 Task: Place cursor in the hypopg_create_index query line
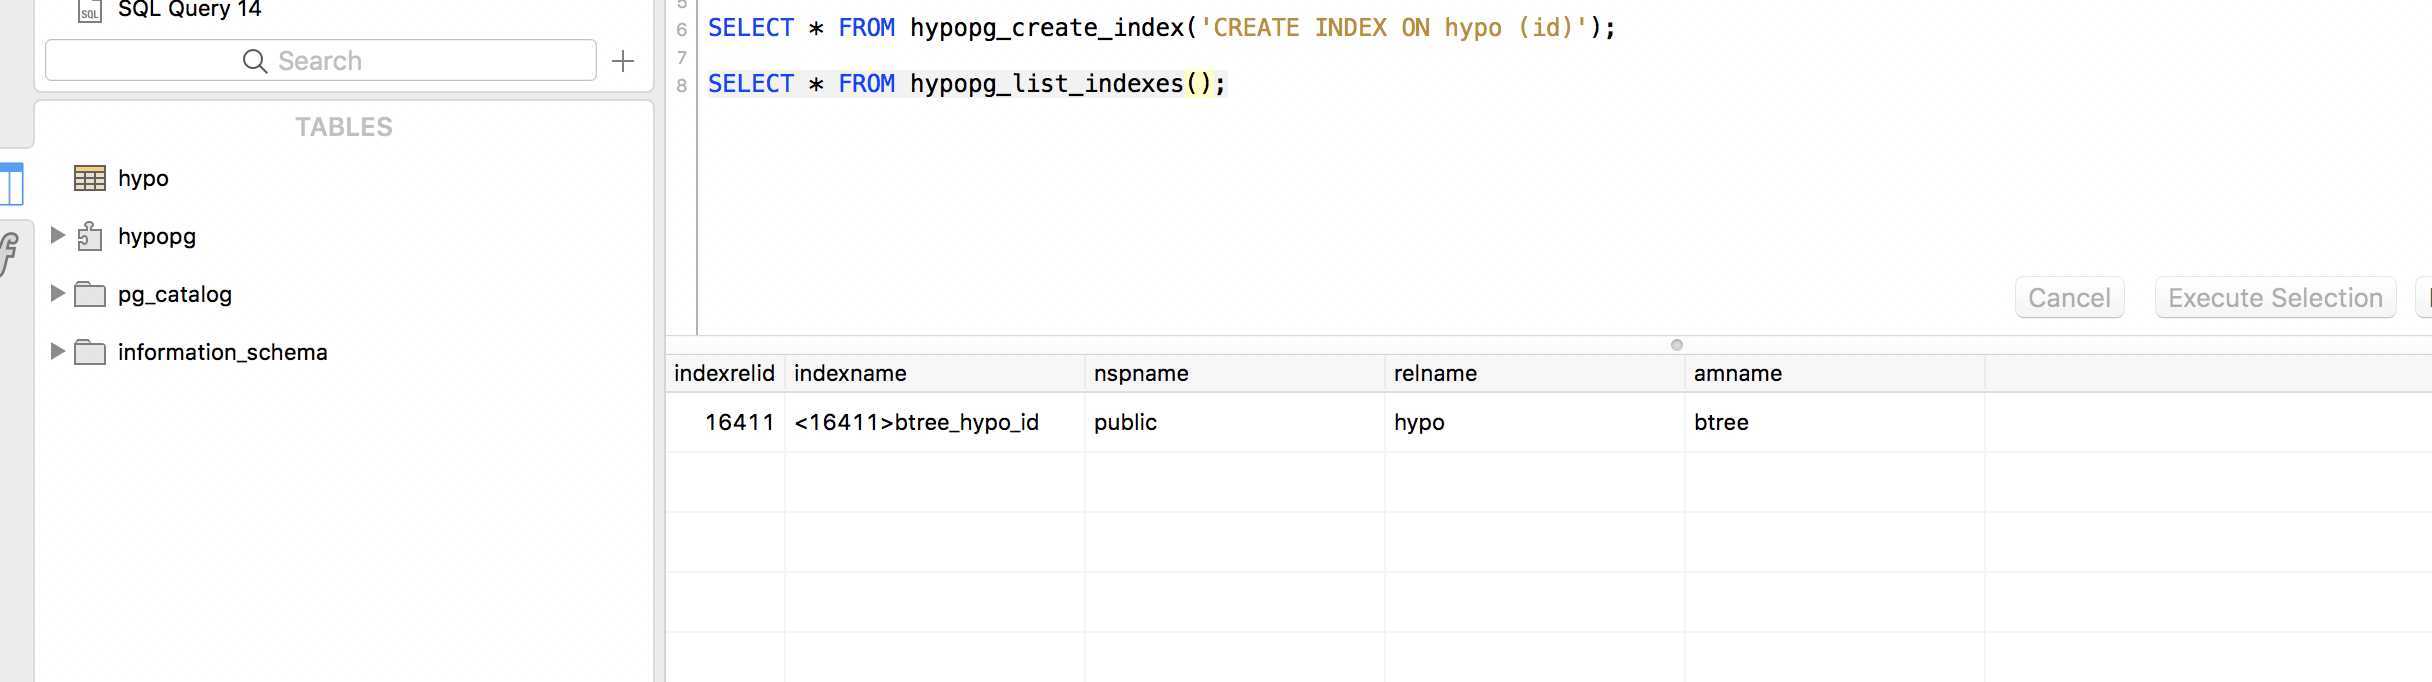1162,28
